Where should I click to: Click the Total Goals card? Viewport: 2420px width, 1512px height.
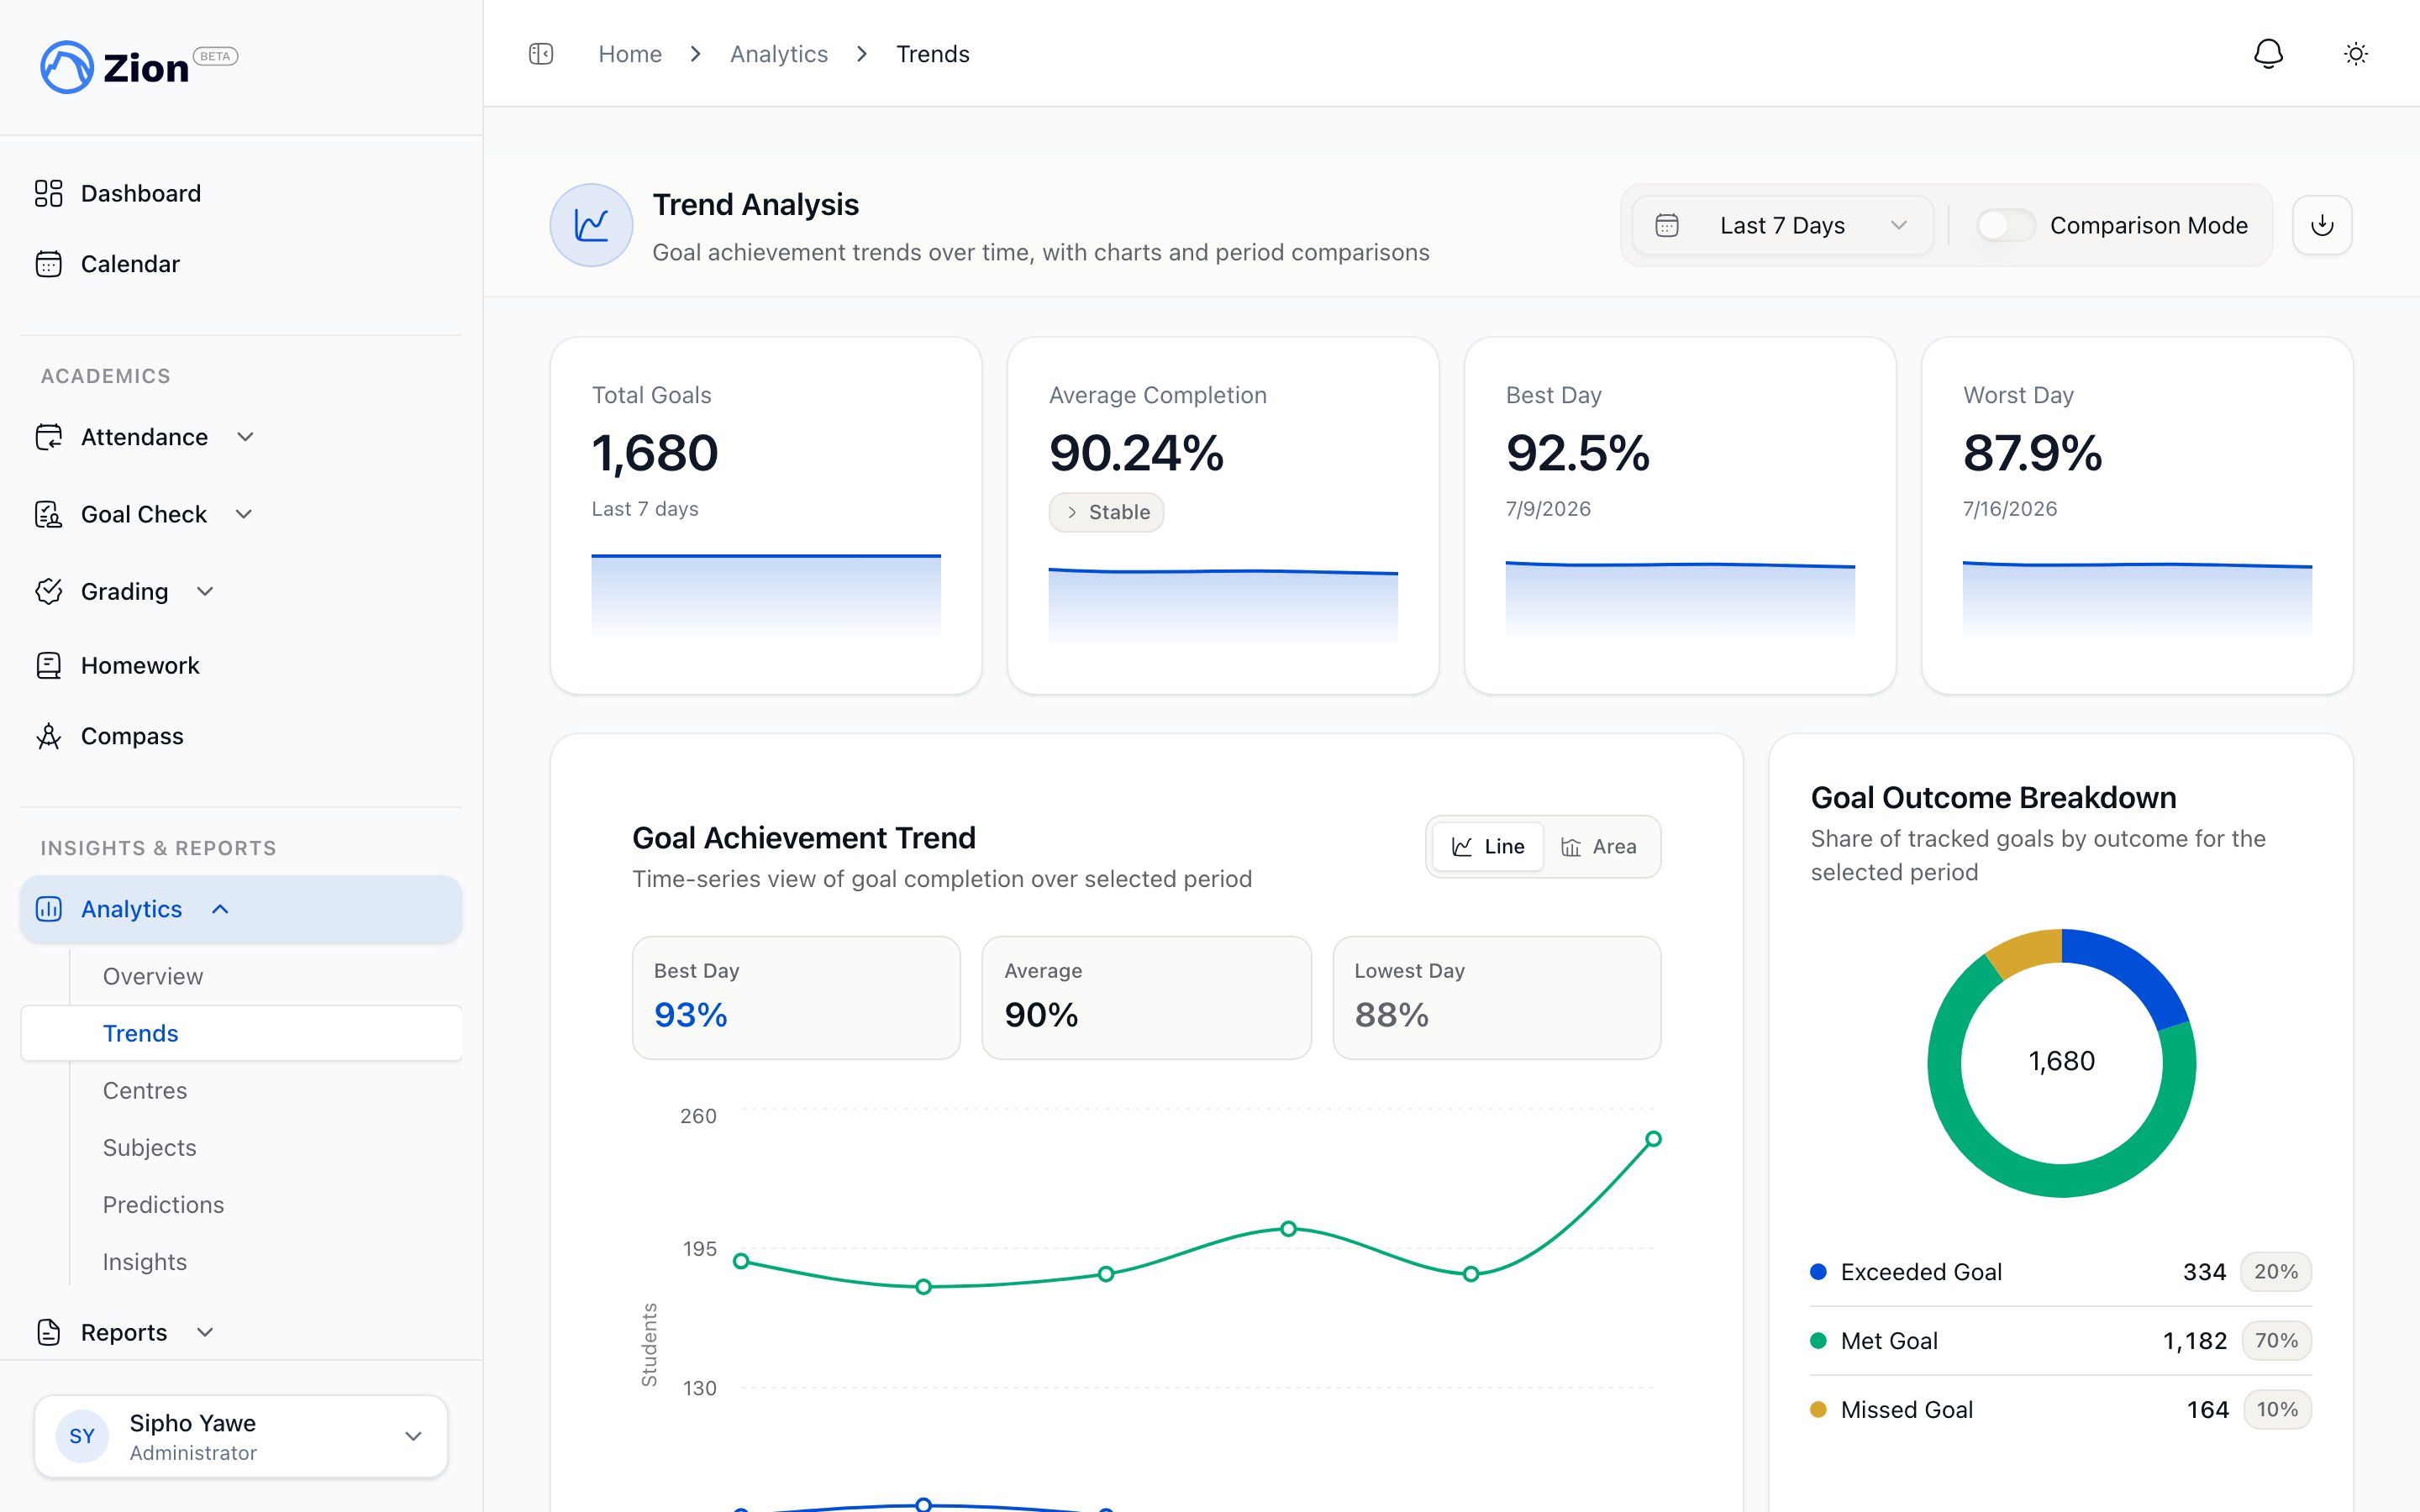(x=766, y=515)
